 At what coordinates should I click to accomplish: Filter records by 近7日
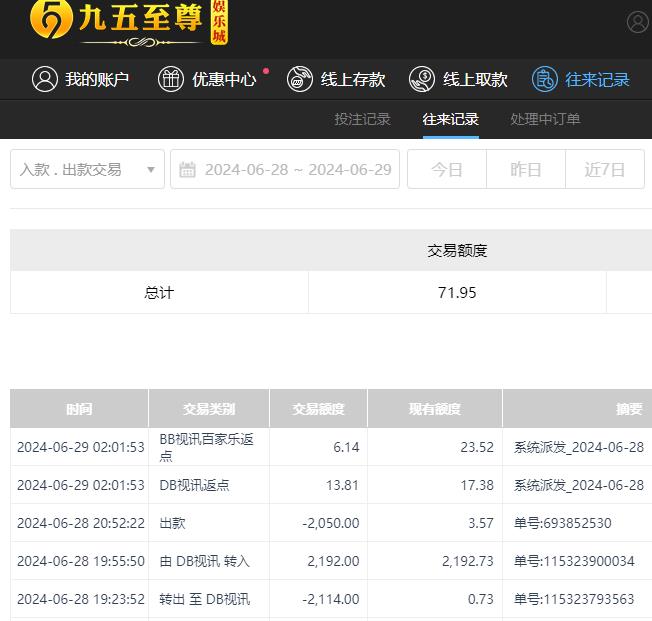[x=605, y=170]
